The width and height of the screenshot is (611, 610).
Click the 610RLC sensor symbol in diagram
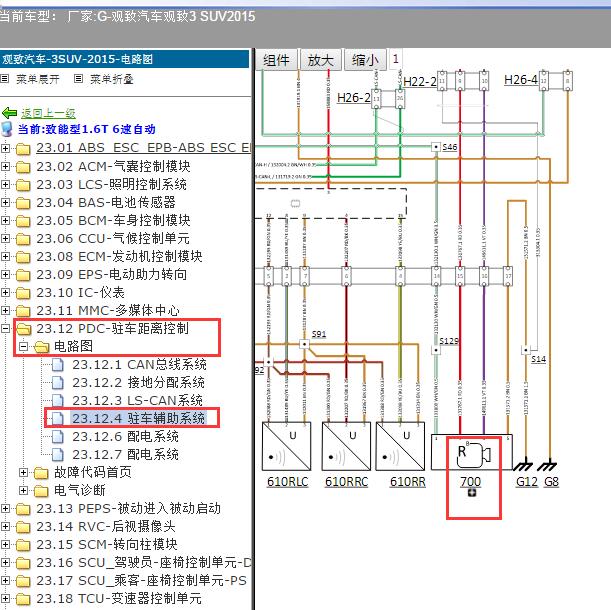[286, 446]
